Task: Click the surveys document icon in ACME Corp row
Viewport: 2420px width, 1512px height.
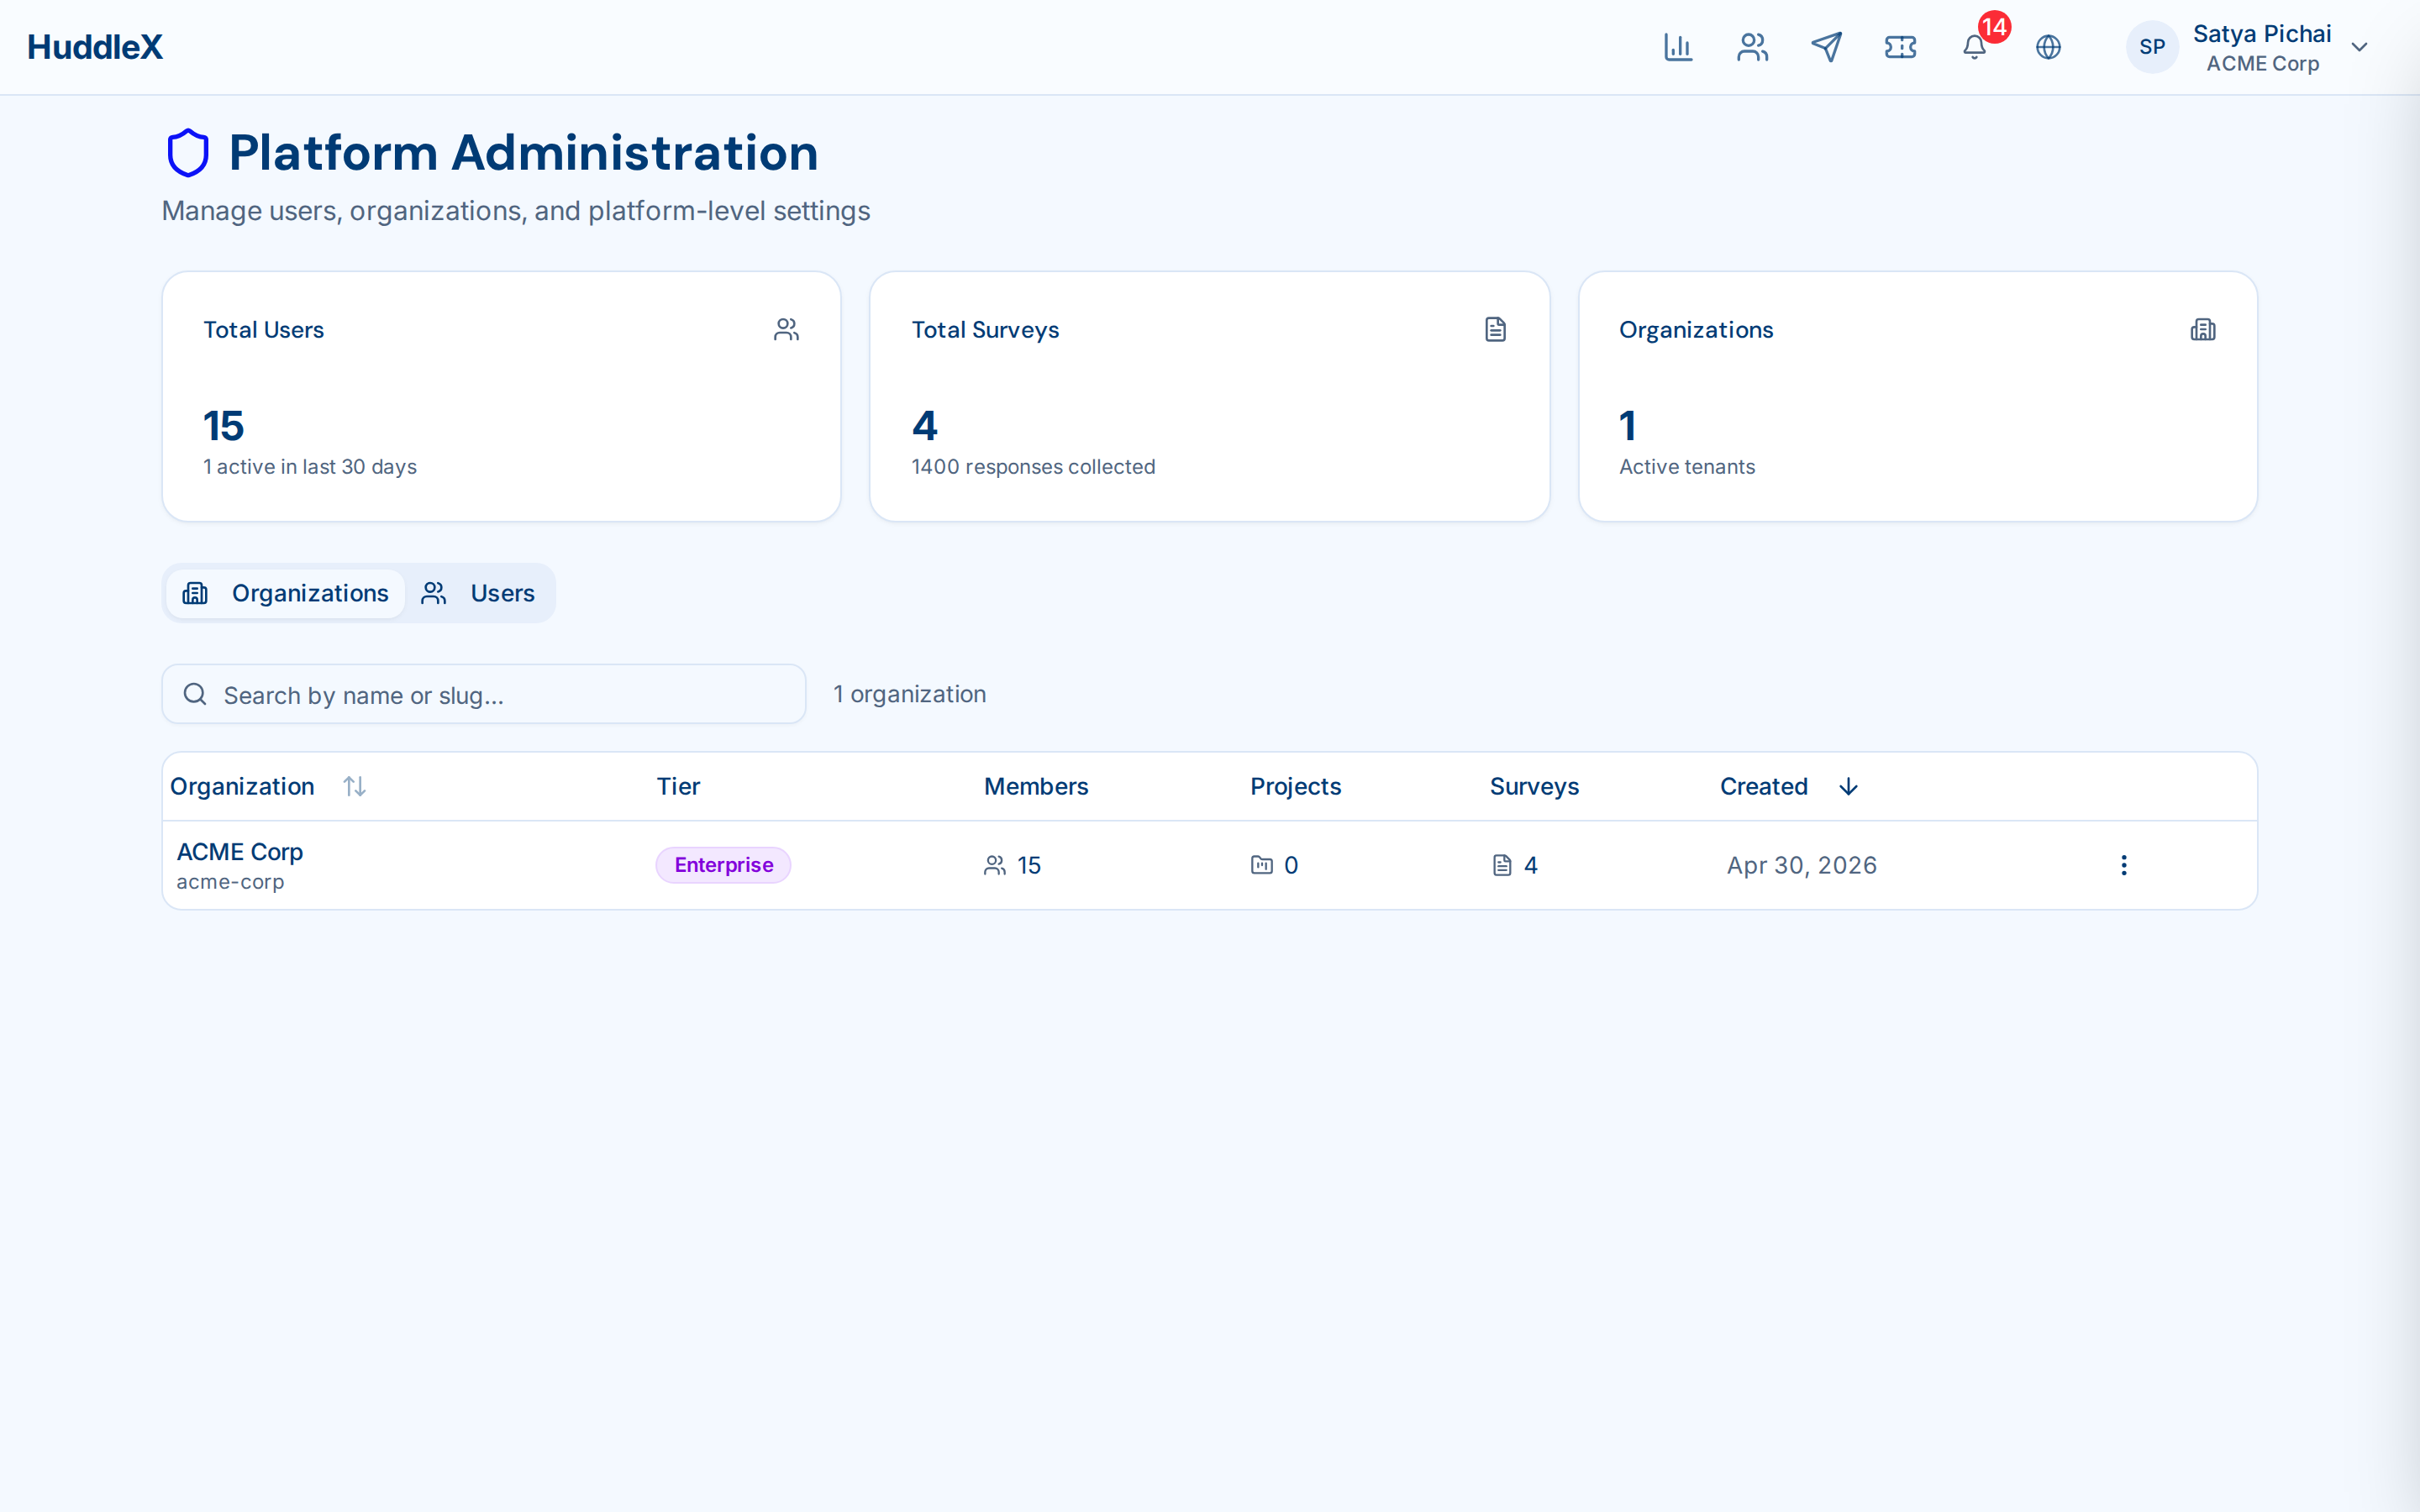Action: tap(1502, 865)
